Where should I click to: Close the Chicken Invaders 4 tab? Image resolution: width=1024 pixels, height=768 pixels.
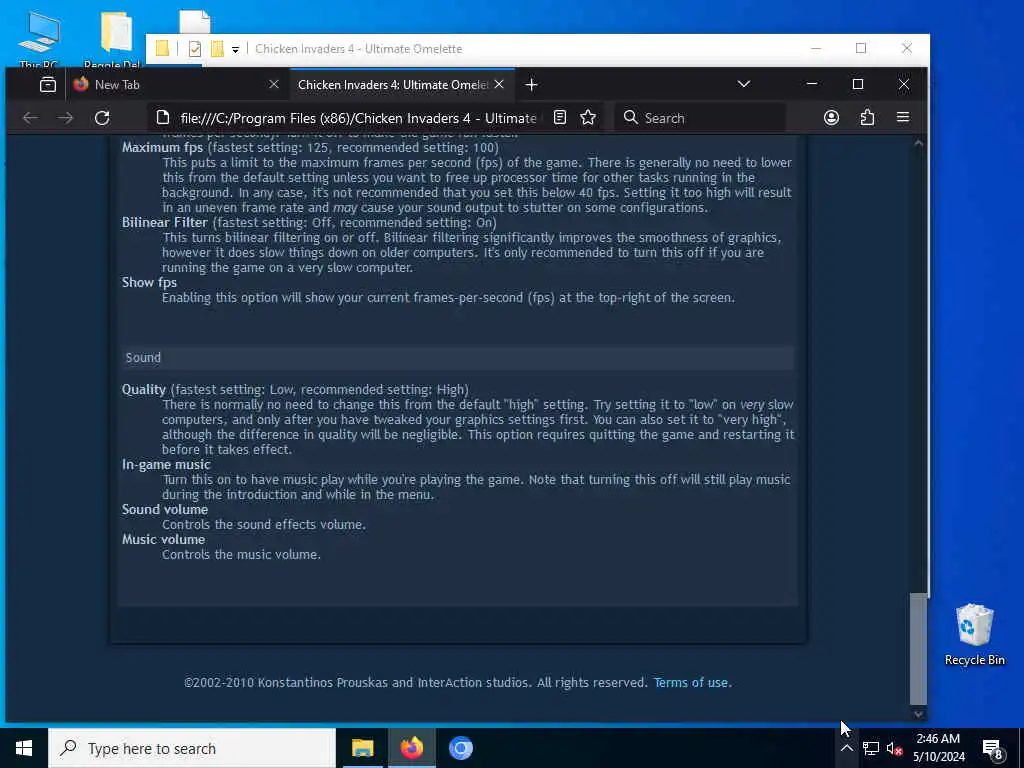(499, 84)
